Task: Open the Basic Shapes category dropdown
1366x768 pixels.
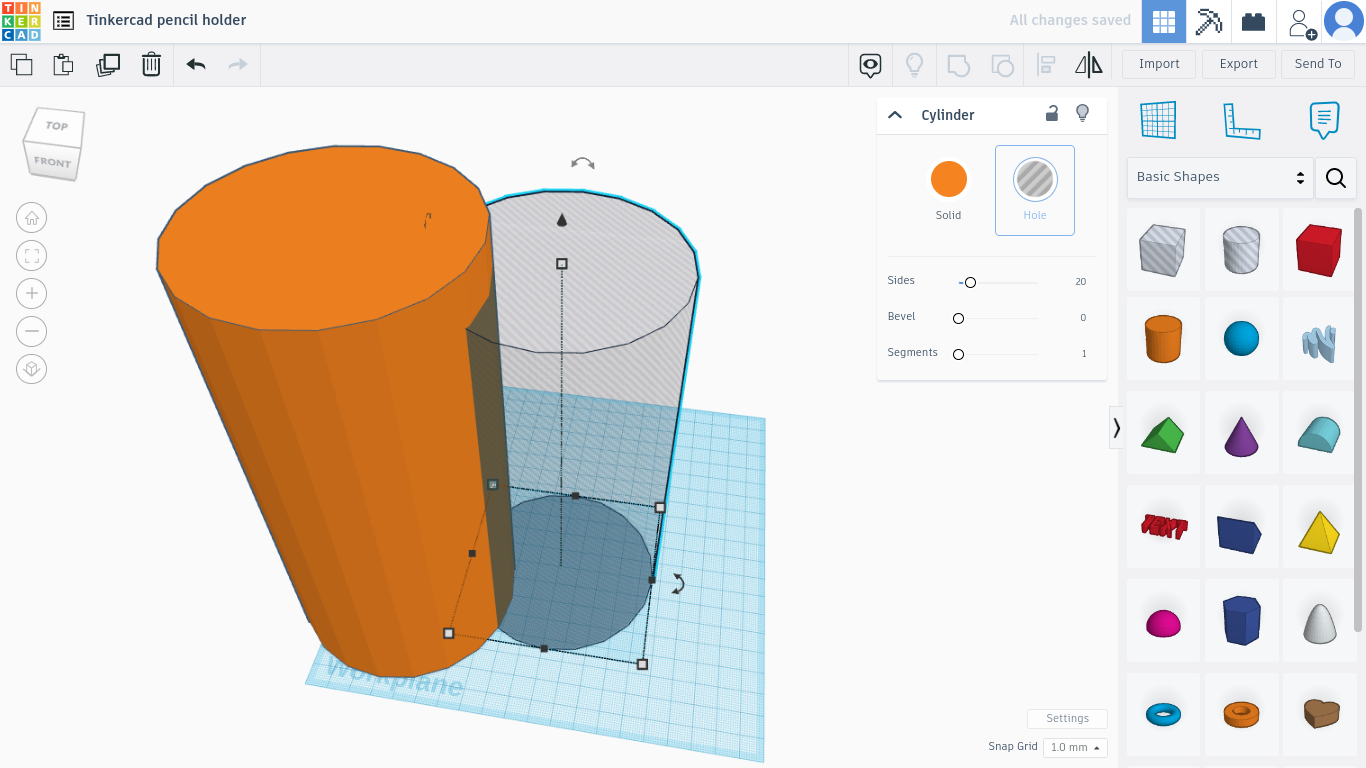Action: (x=1220, y=177)
